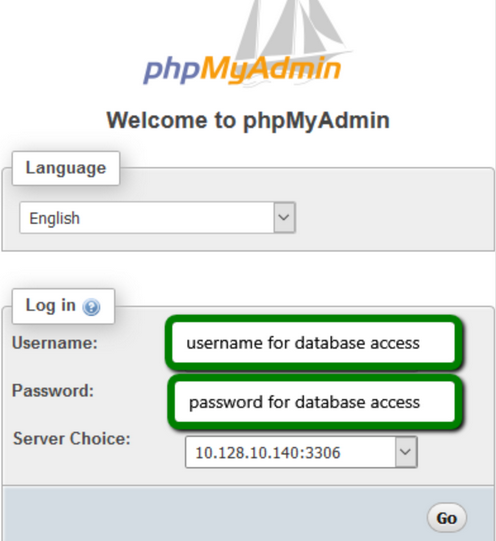
Task: Click the orange MyAdmin part of logo
Action: pos(271,69)
